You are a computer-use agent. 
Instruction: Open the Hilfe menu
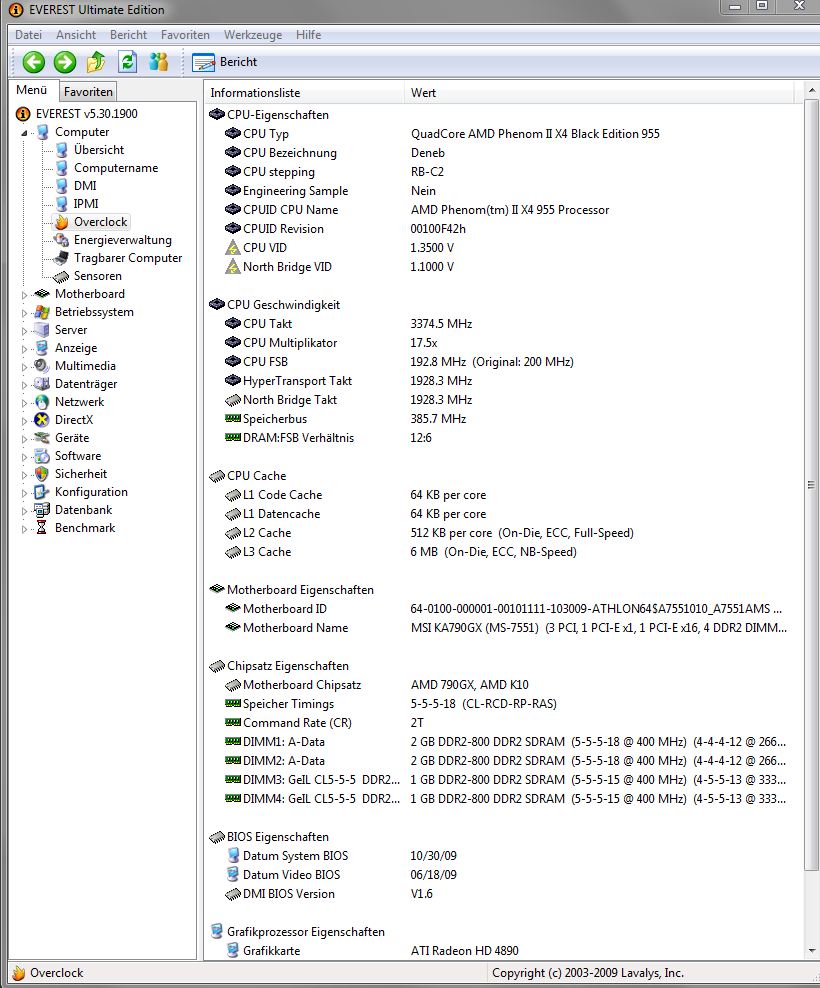tap(308, 35)
